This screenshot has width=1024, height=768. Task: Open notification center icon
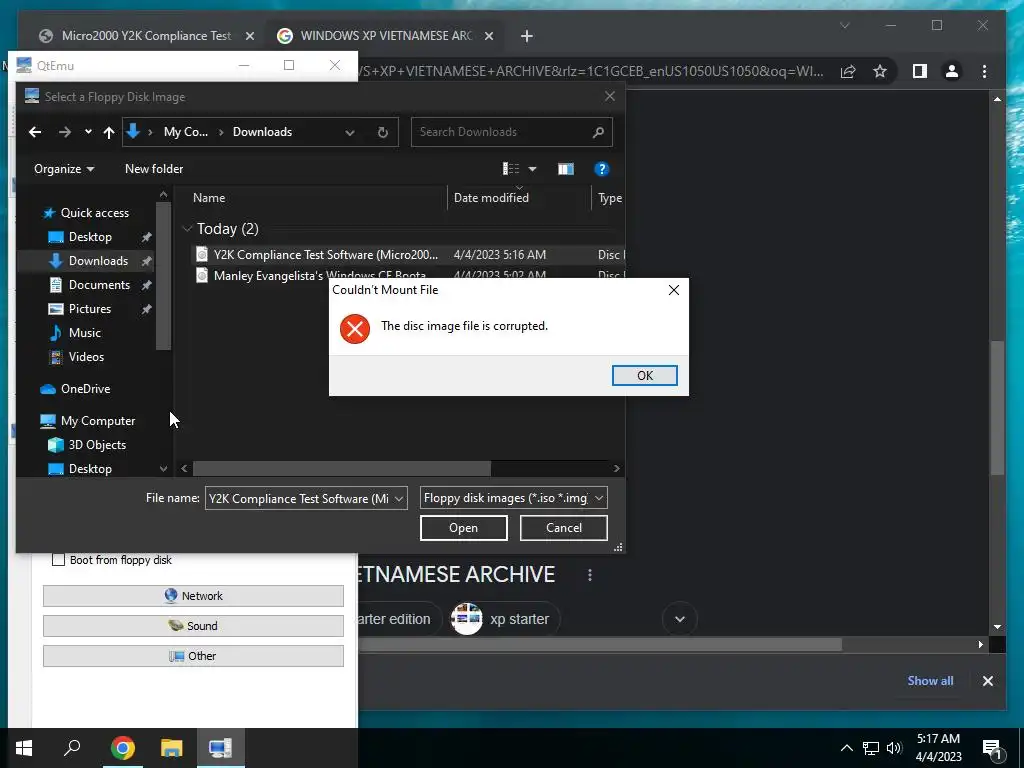tap(992, 749)
